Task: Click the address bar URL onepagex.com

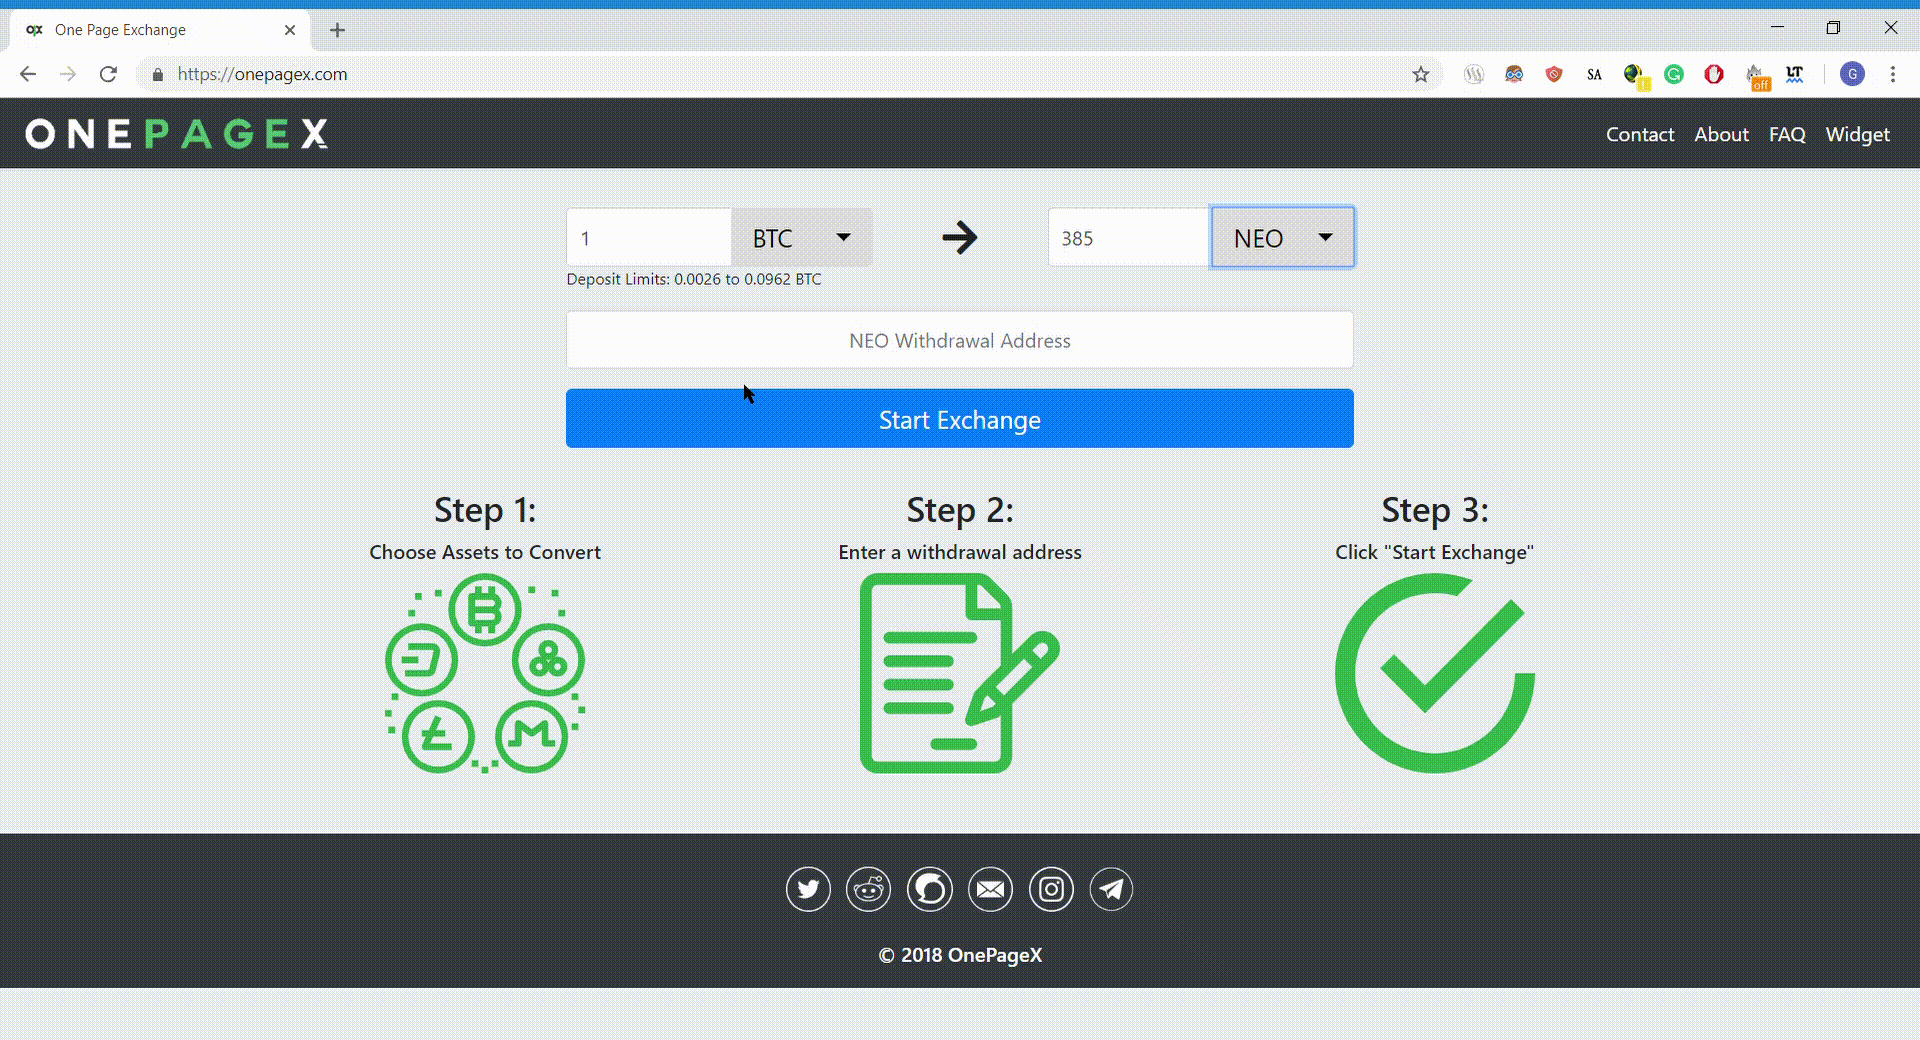Action: [262, 74]
